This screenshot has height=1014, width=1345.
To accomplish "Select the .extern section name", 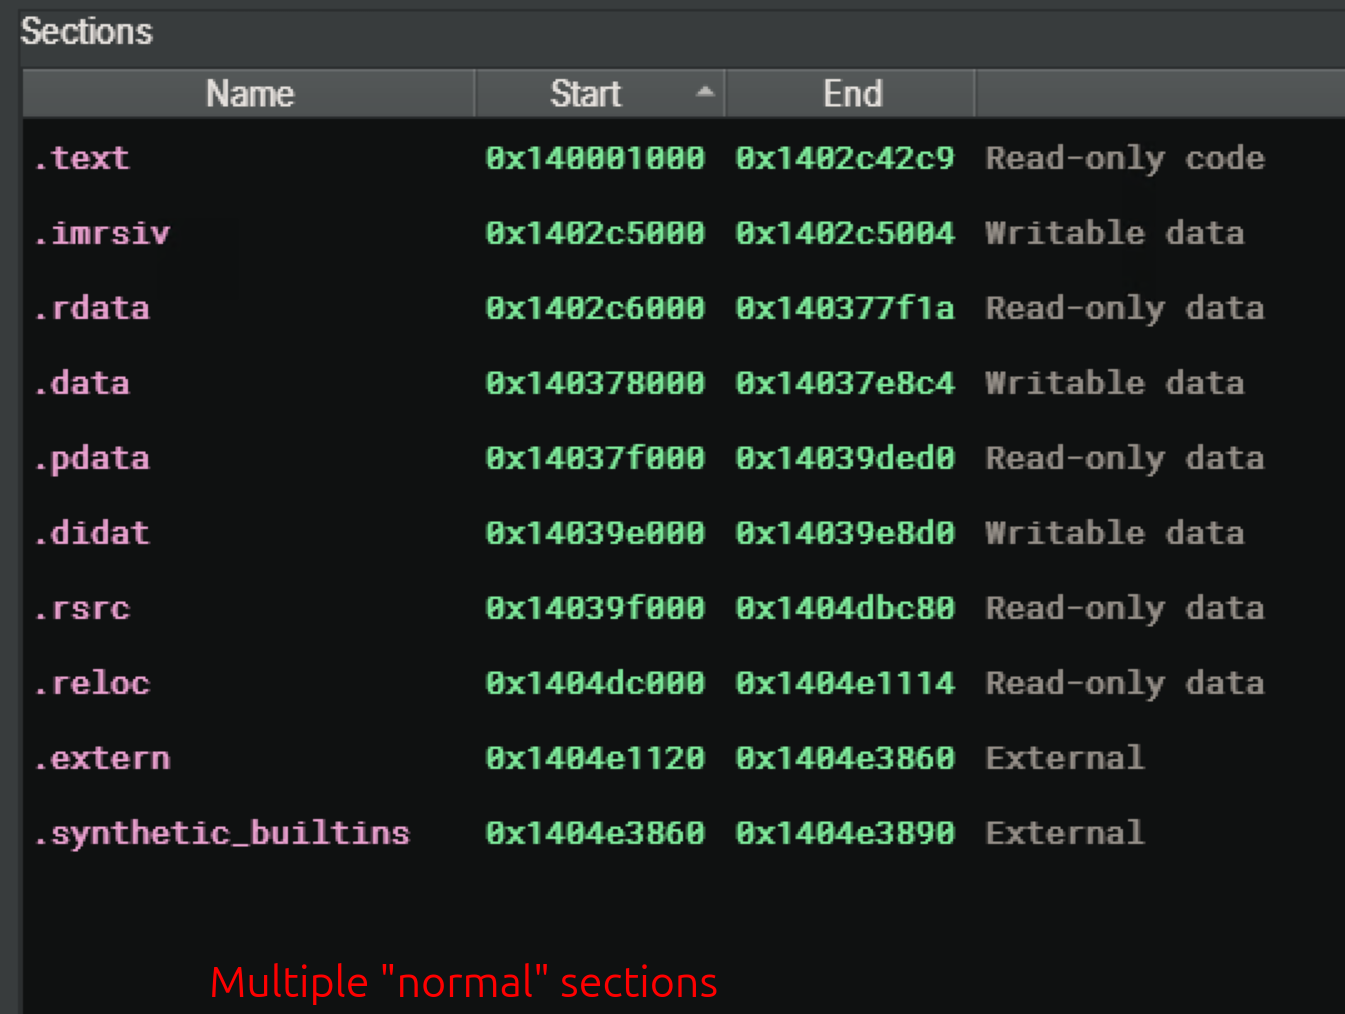I will (102, 758).
